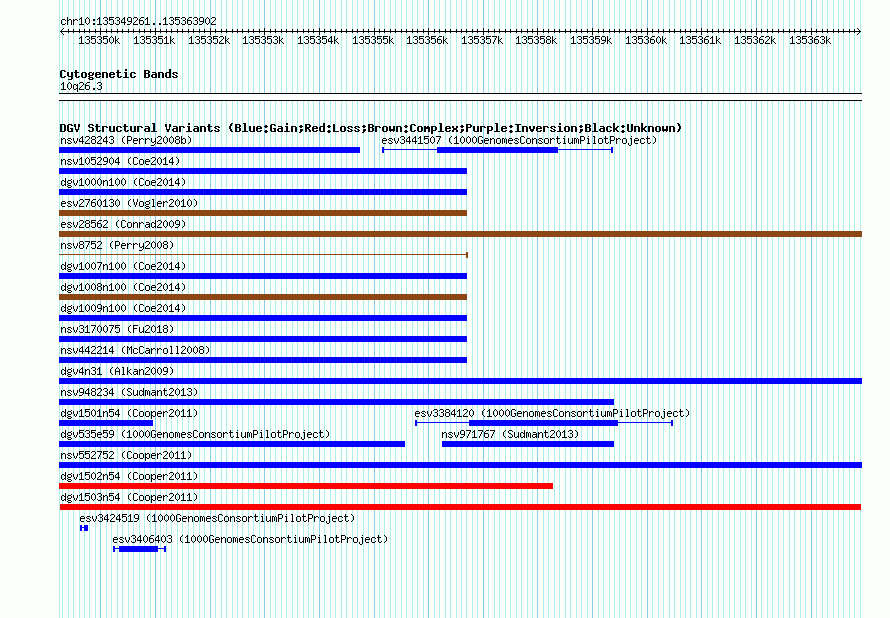Open dgv1503n54 (Cooper2011) label
The height and width of the screenshot is (618, 890).
click(129, 497)
